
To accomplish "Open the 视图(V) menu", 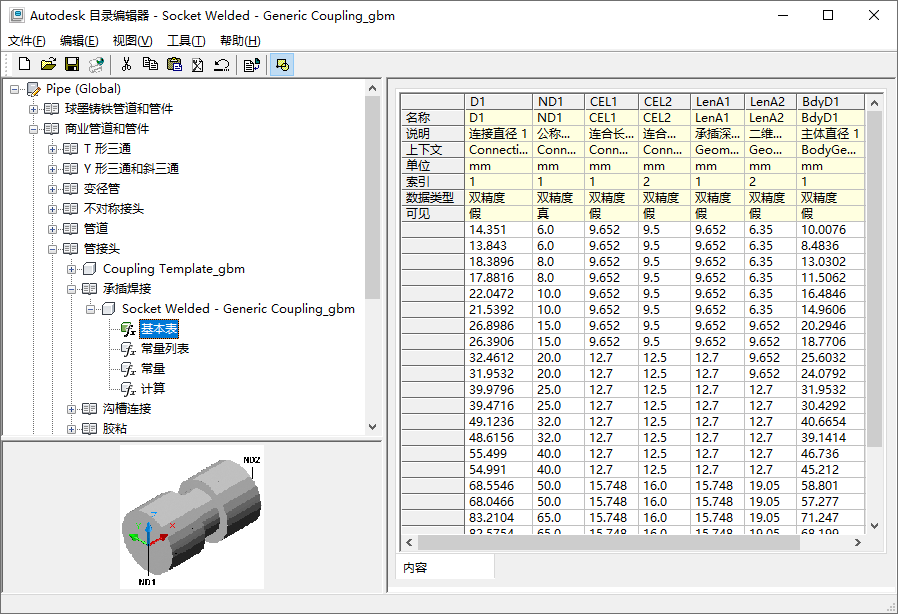I will pos(132,41).
